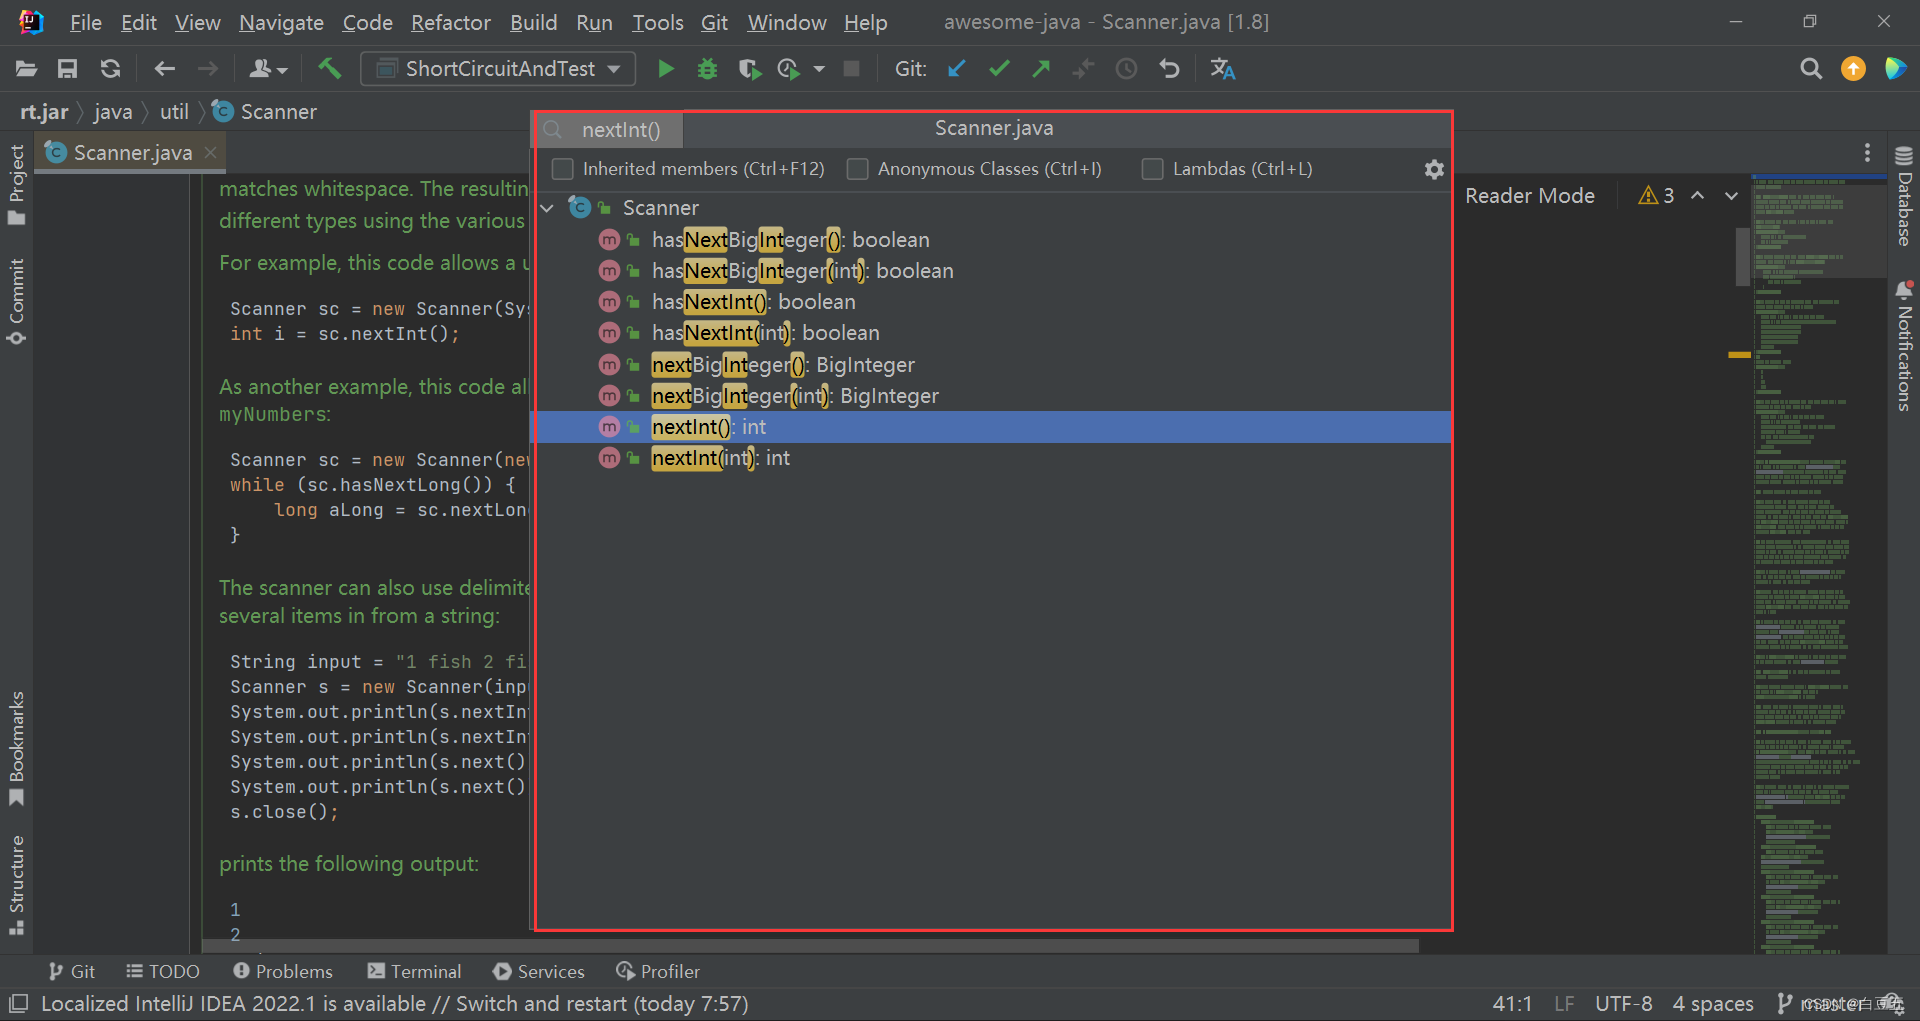The width and height of the screenshot is (1920, 1021).
Task: Open the Navigate menu
Action: coord(281,22)
